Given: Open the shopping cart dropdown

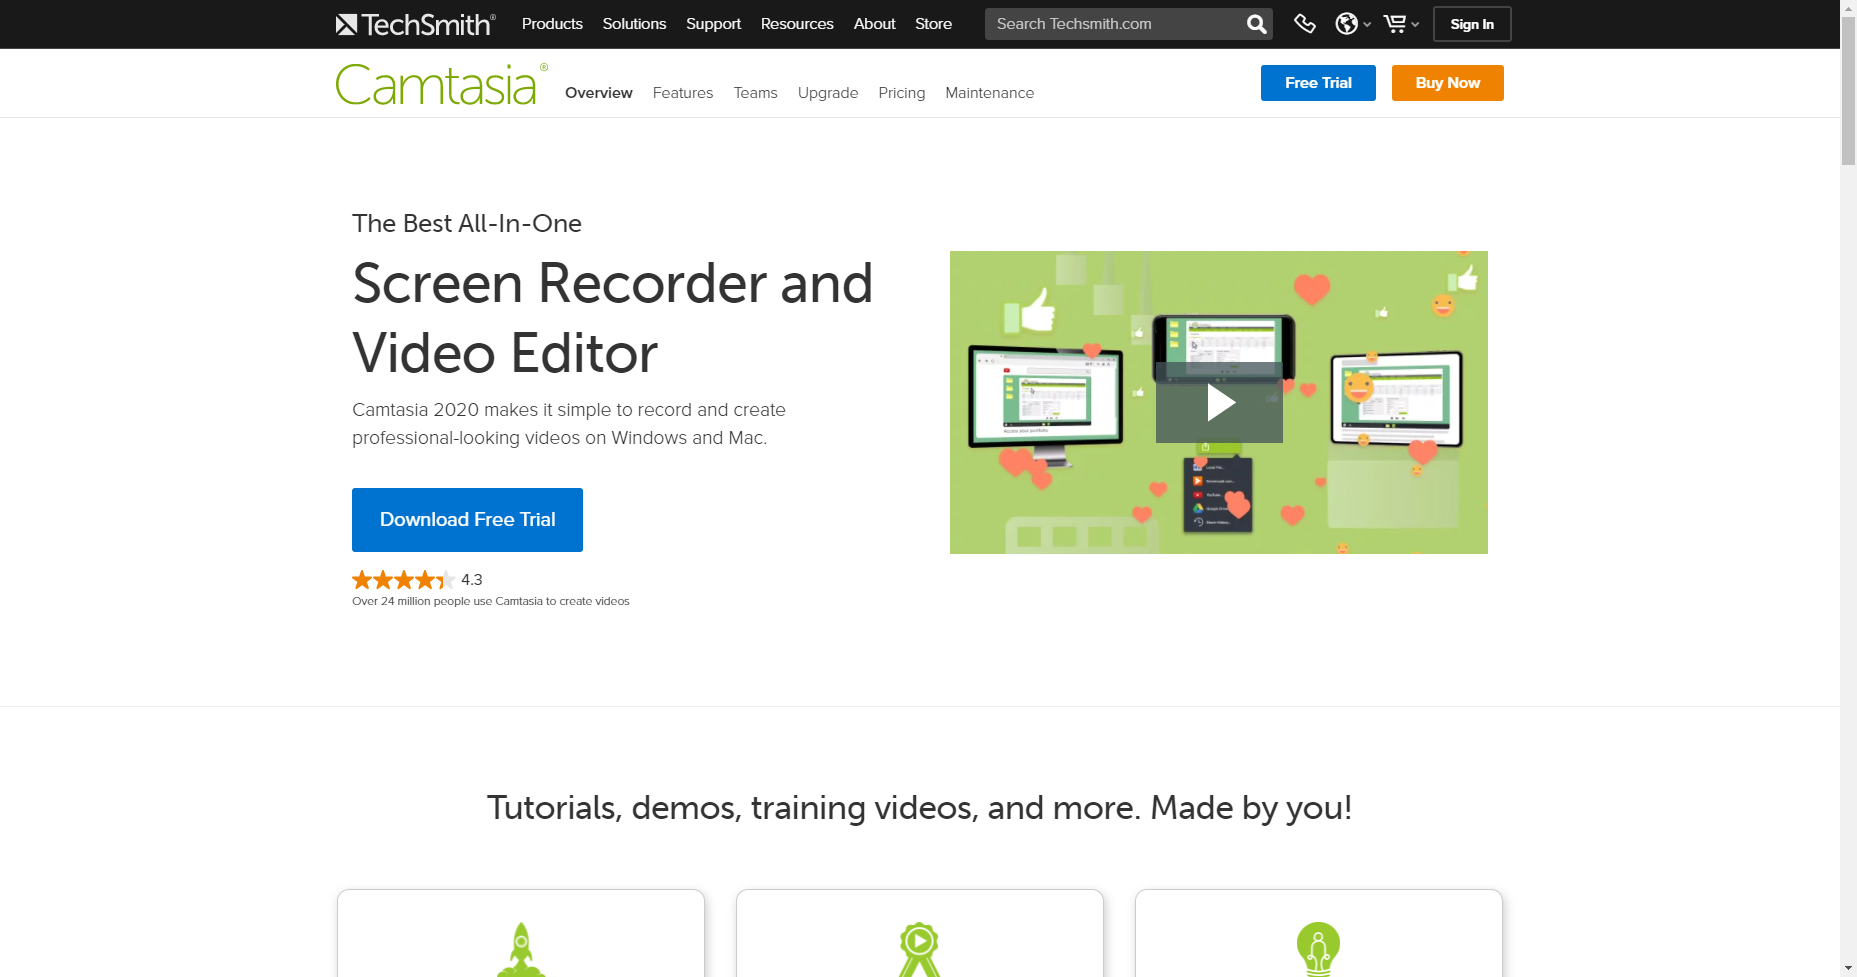Looking at the screenshot, I should point(1400,24).
